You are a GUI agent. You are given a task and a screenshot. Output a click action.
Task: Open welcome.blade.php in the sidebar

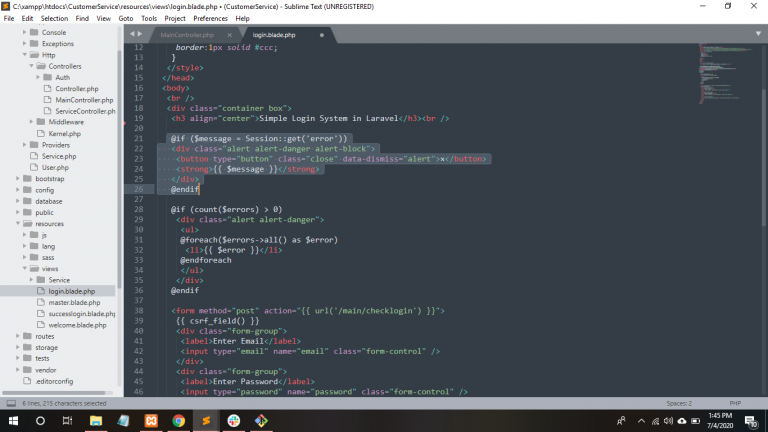[x=77, y=325]
